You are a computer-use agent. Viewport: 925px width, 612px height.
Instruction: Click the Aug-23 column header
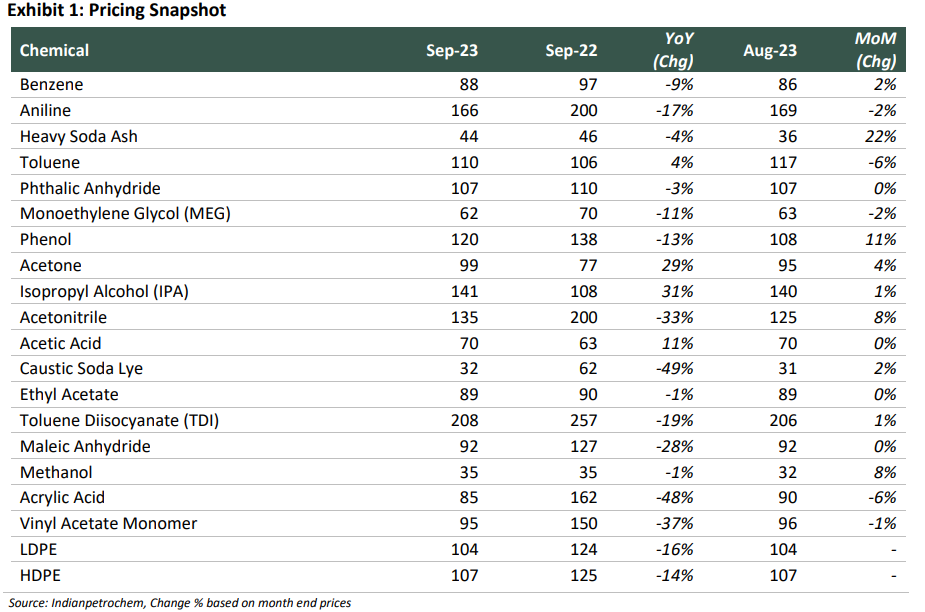click(769, 50)
